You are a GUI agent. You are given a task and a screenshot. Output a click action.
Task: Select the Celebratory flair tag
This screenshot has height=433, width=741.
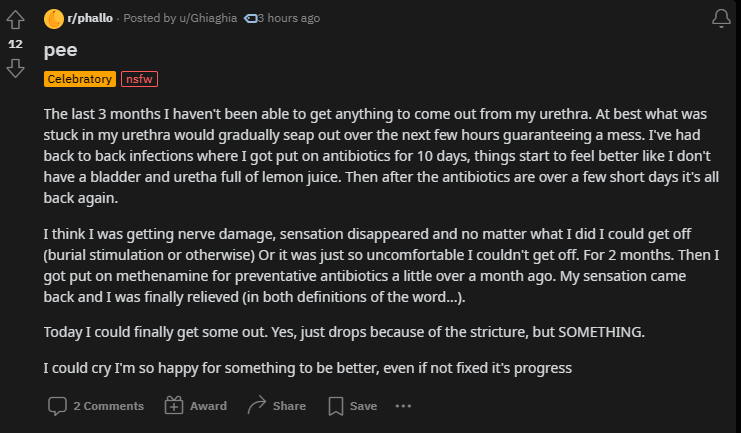pos(80,79)
